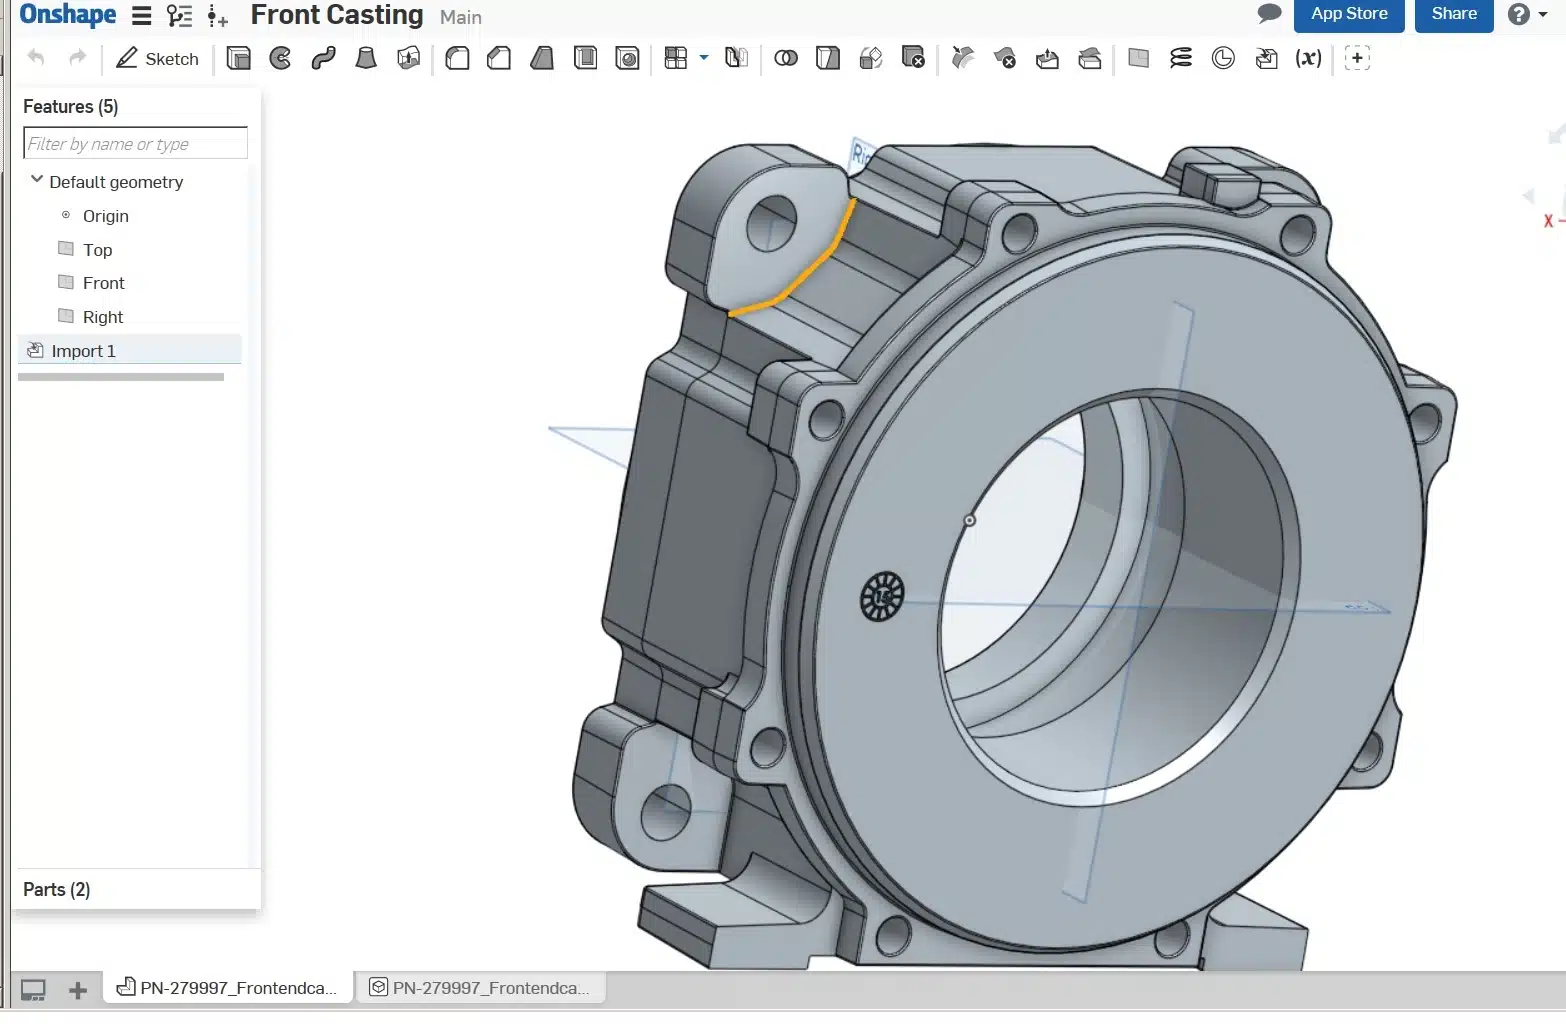Select the Hole feature tool

pyautogui.click(x=628, y=58)
